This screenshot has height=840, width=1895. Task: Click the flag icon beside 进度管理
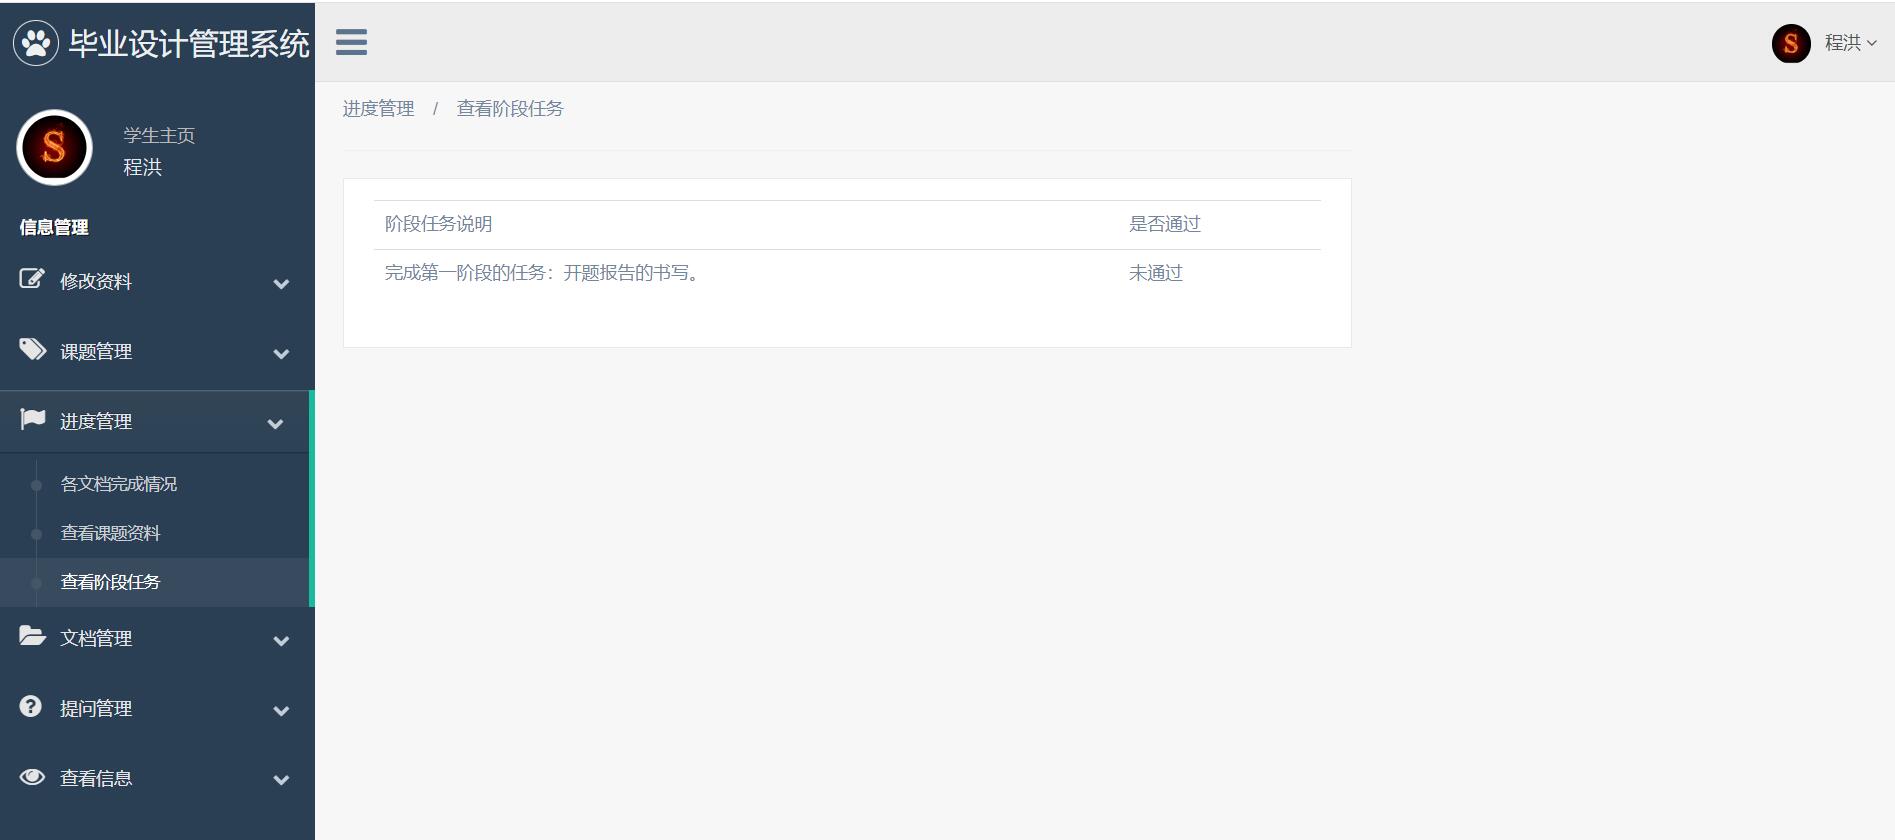click(32, 419)
